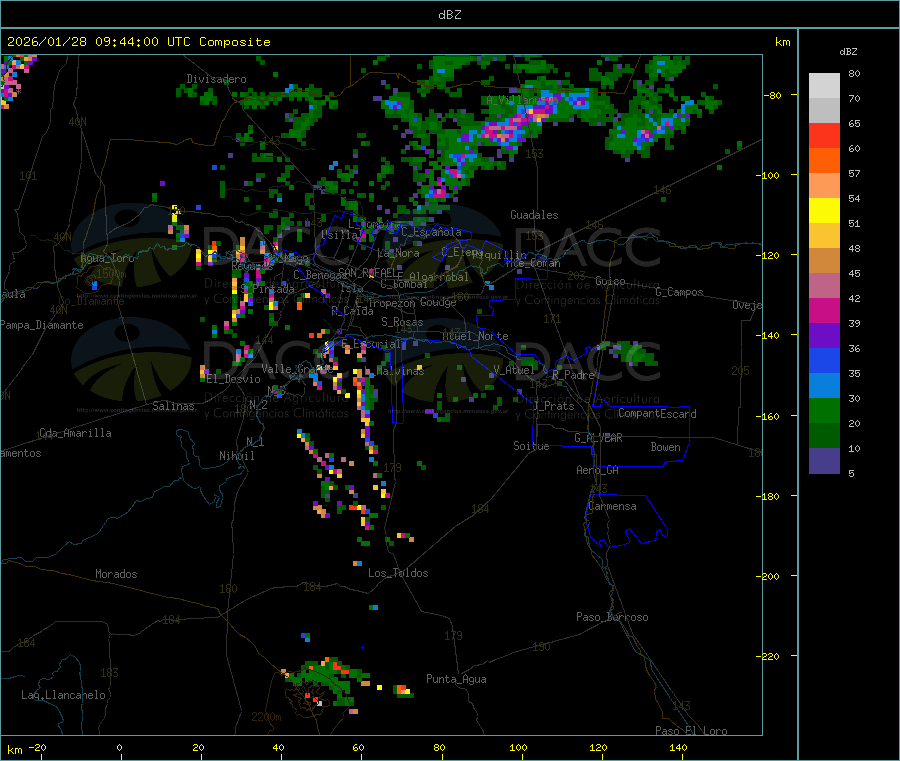The width and height of the screenshot is (900, 761).
Task: Click the 'Guadales' map label
Action: 534,215
